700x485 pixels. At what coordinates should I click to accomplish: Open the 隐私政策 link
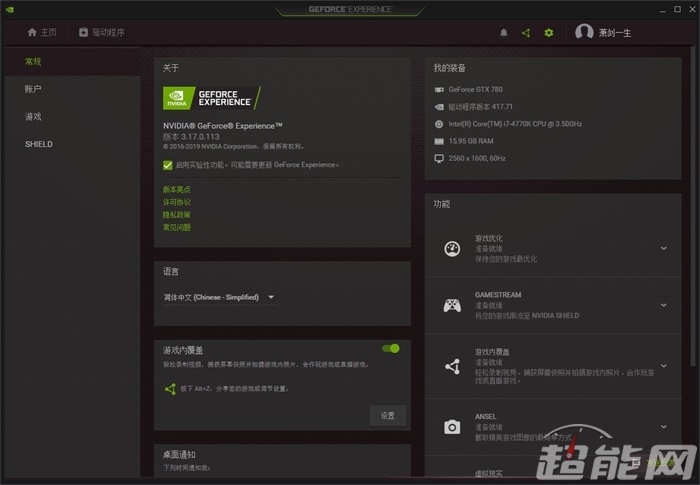[177, 215]
